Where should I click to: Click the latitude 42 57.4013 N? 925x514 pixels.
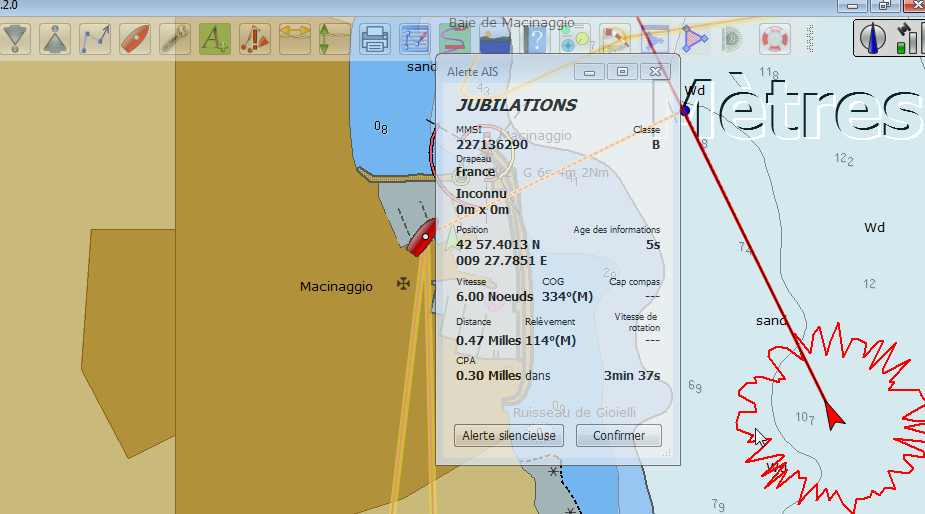click(x=498, y=244)
